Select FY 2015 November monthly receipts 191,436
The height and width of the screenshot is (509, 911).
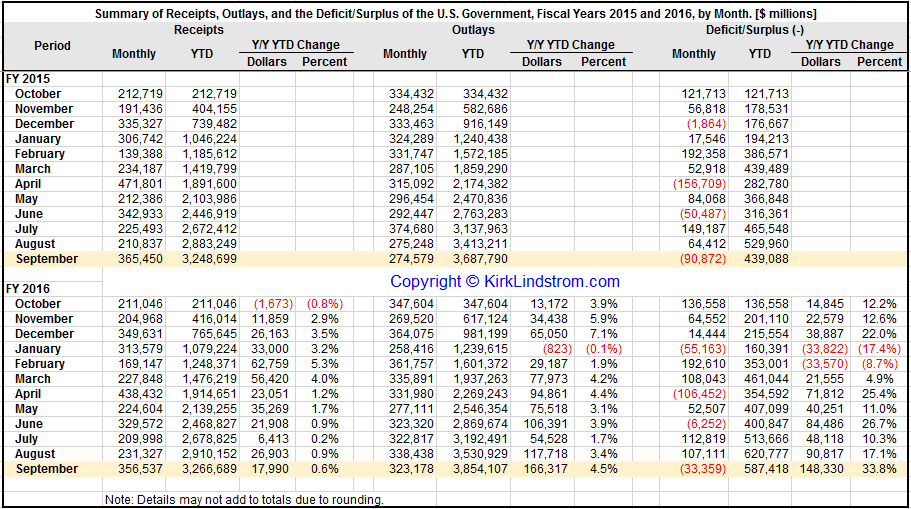(x=140, y=109)
